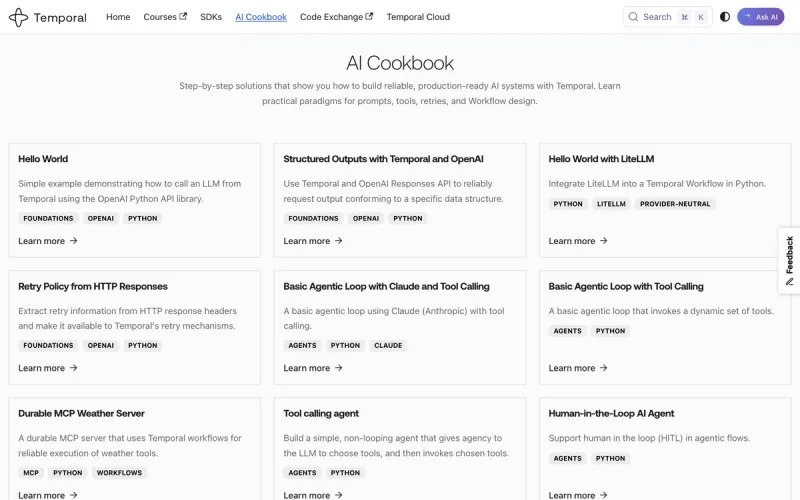Click LITELLM tag

coord(611,204)
